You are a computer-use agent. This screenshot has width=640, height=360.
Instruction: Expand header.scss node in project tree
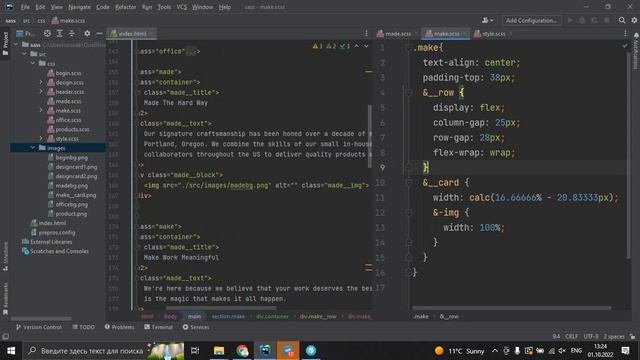(41, 91)
